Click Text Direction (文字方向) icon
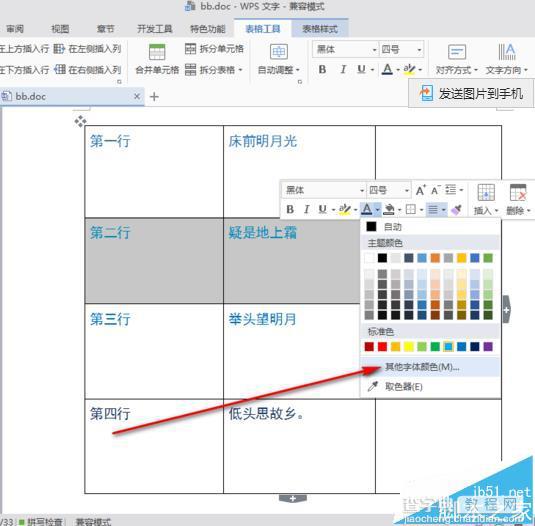The width and height of the screenshot is (535, 526). 507,52
